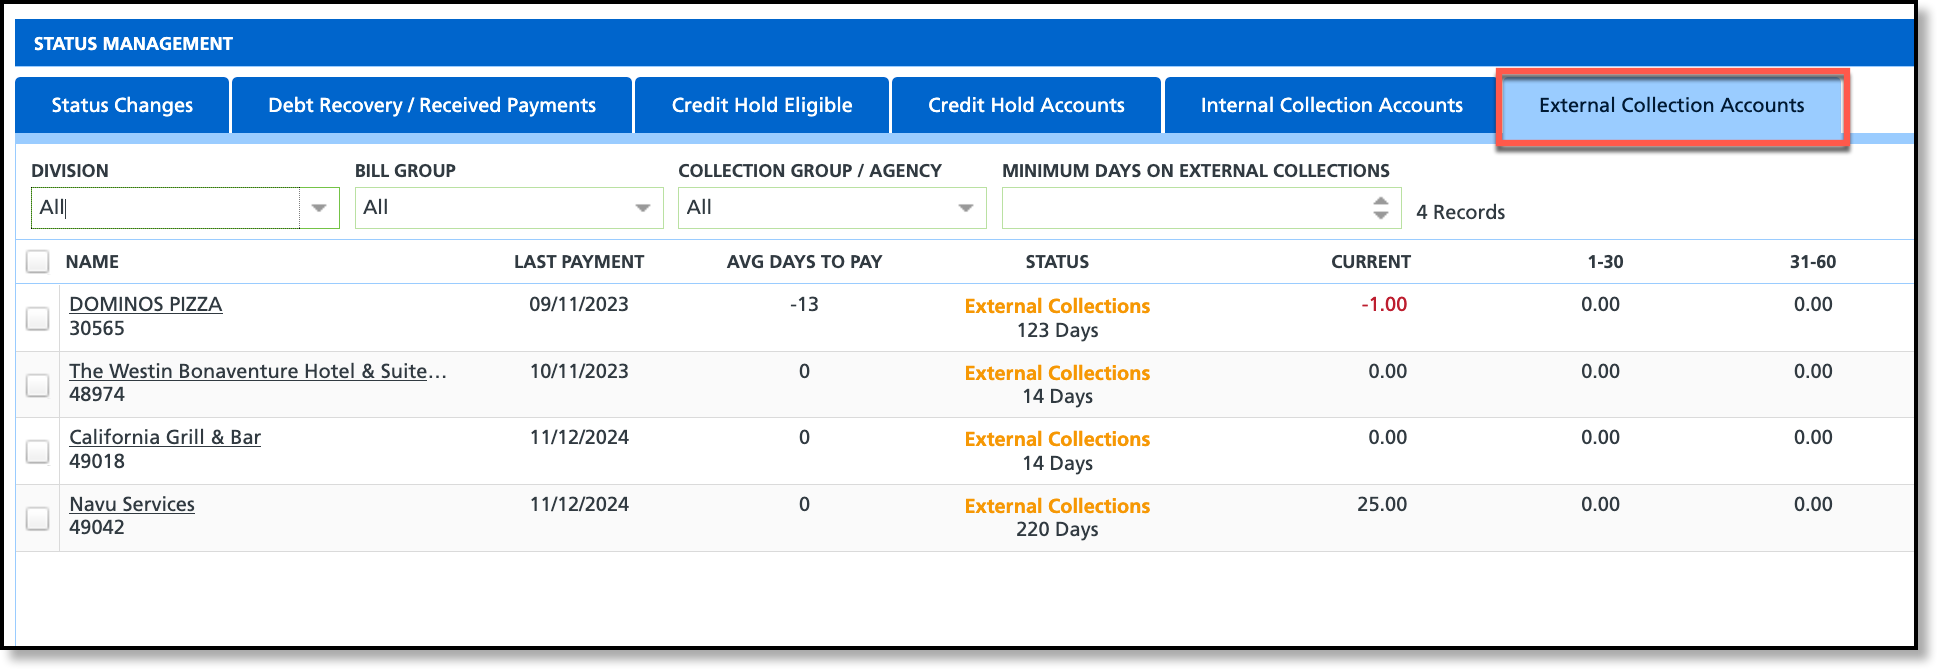
Task: Click External Collections status for DOMINOS PIZZA
Action: tap(1057, 306)
